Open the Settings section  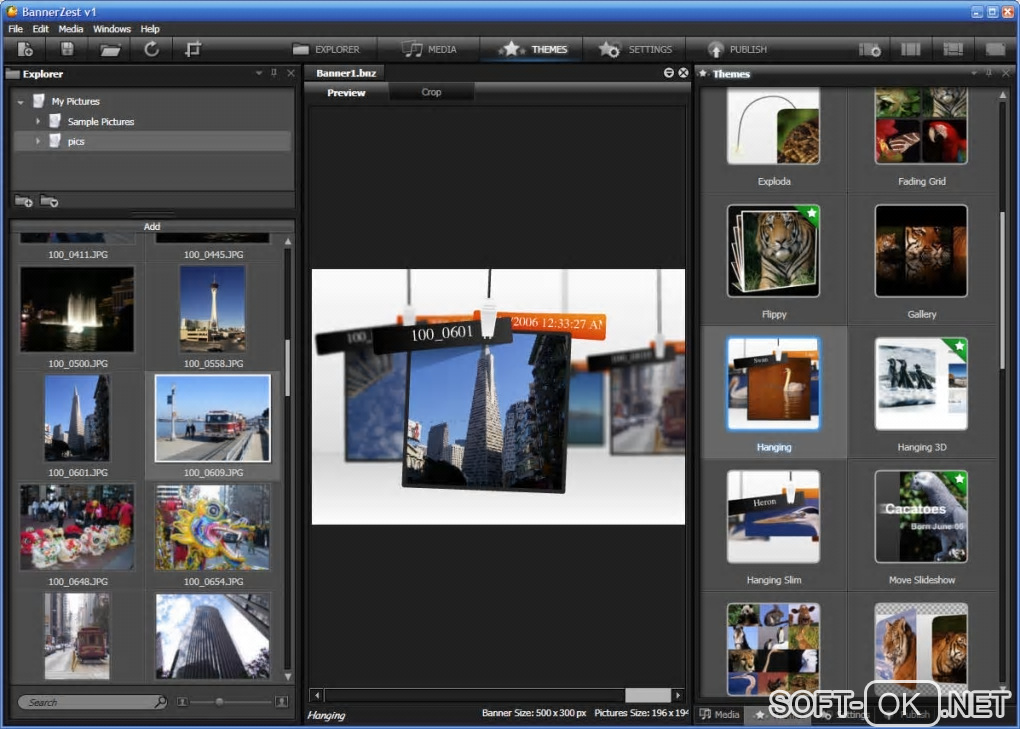click(x=636, y=49)
